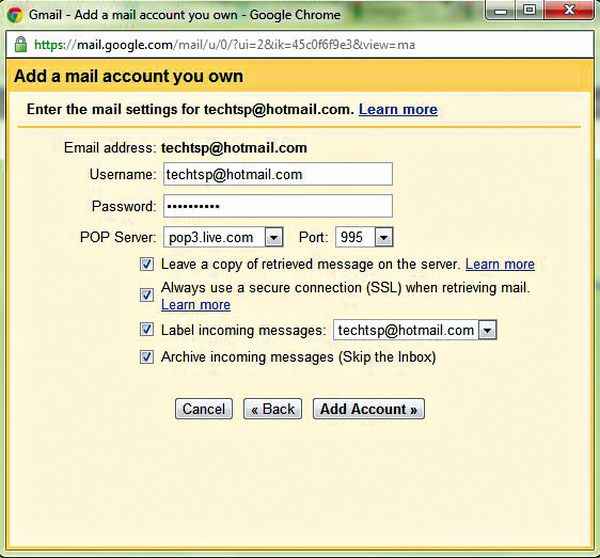Click the 'POP Server:' label
The image size is (600, 558).
(118, 237)
